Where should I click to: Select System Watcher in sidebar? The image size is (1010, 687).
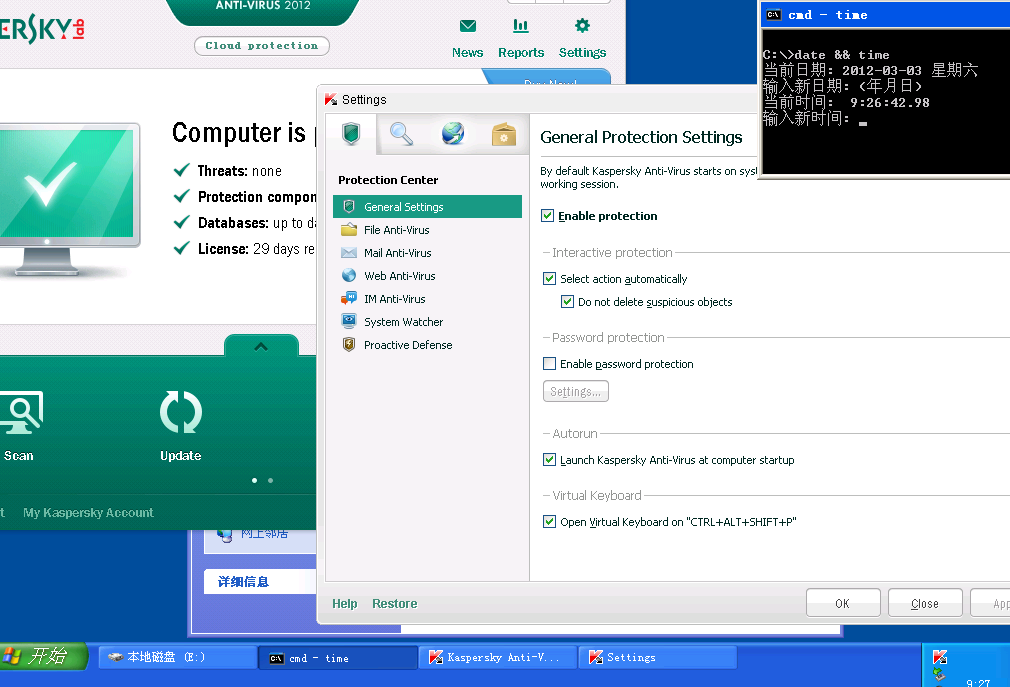coord(427,322)
